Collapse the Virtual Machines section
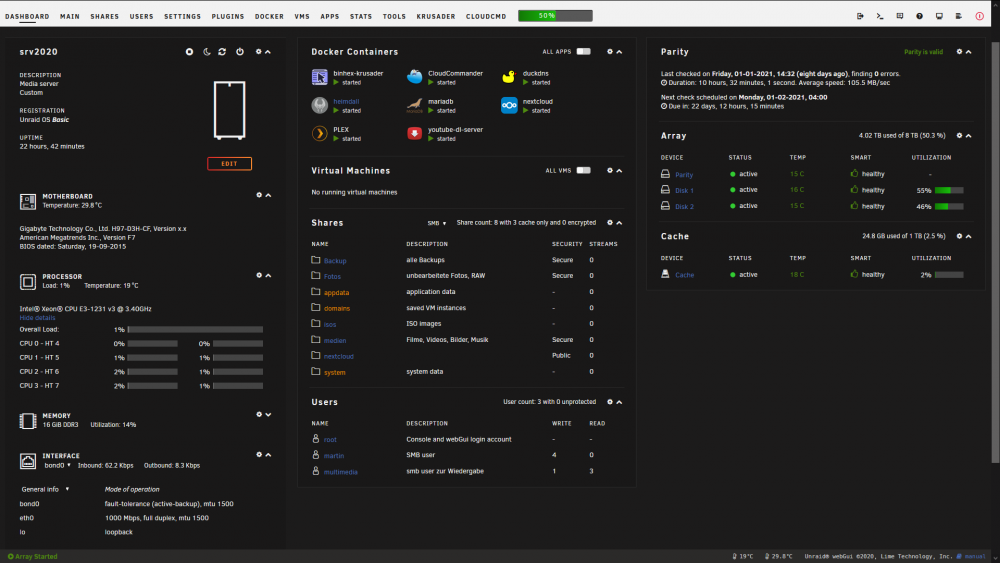Screen dimensions: 1000x563 pyautogui.click(x=619, y=170)
